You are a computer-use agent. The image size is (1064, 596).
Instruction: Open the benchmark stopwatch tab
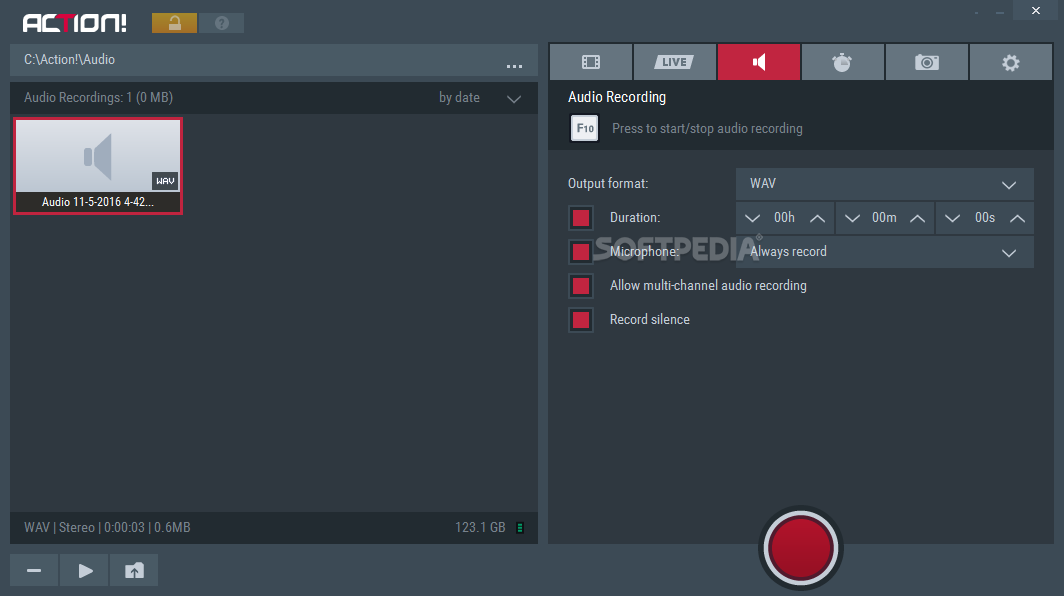[843, 62]
